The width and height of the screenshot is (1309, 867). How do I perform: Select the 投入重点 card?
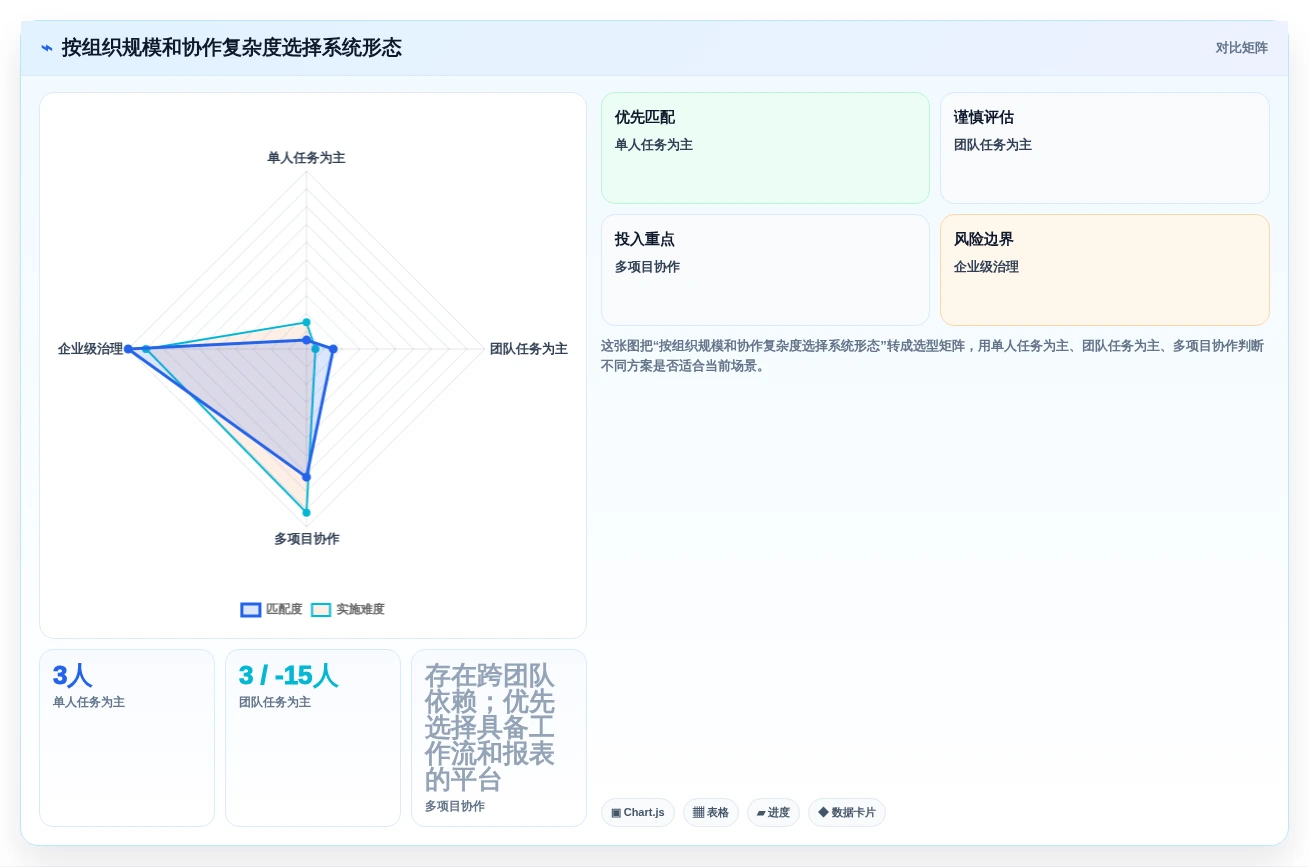pos(765,270)
